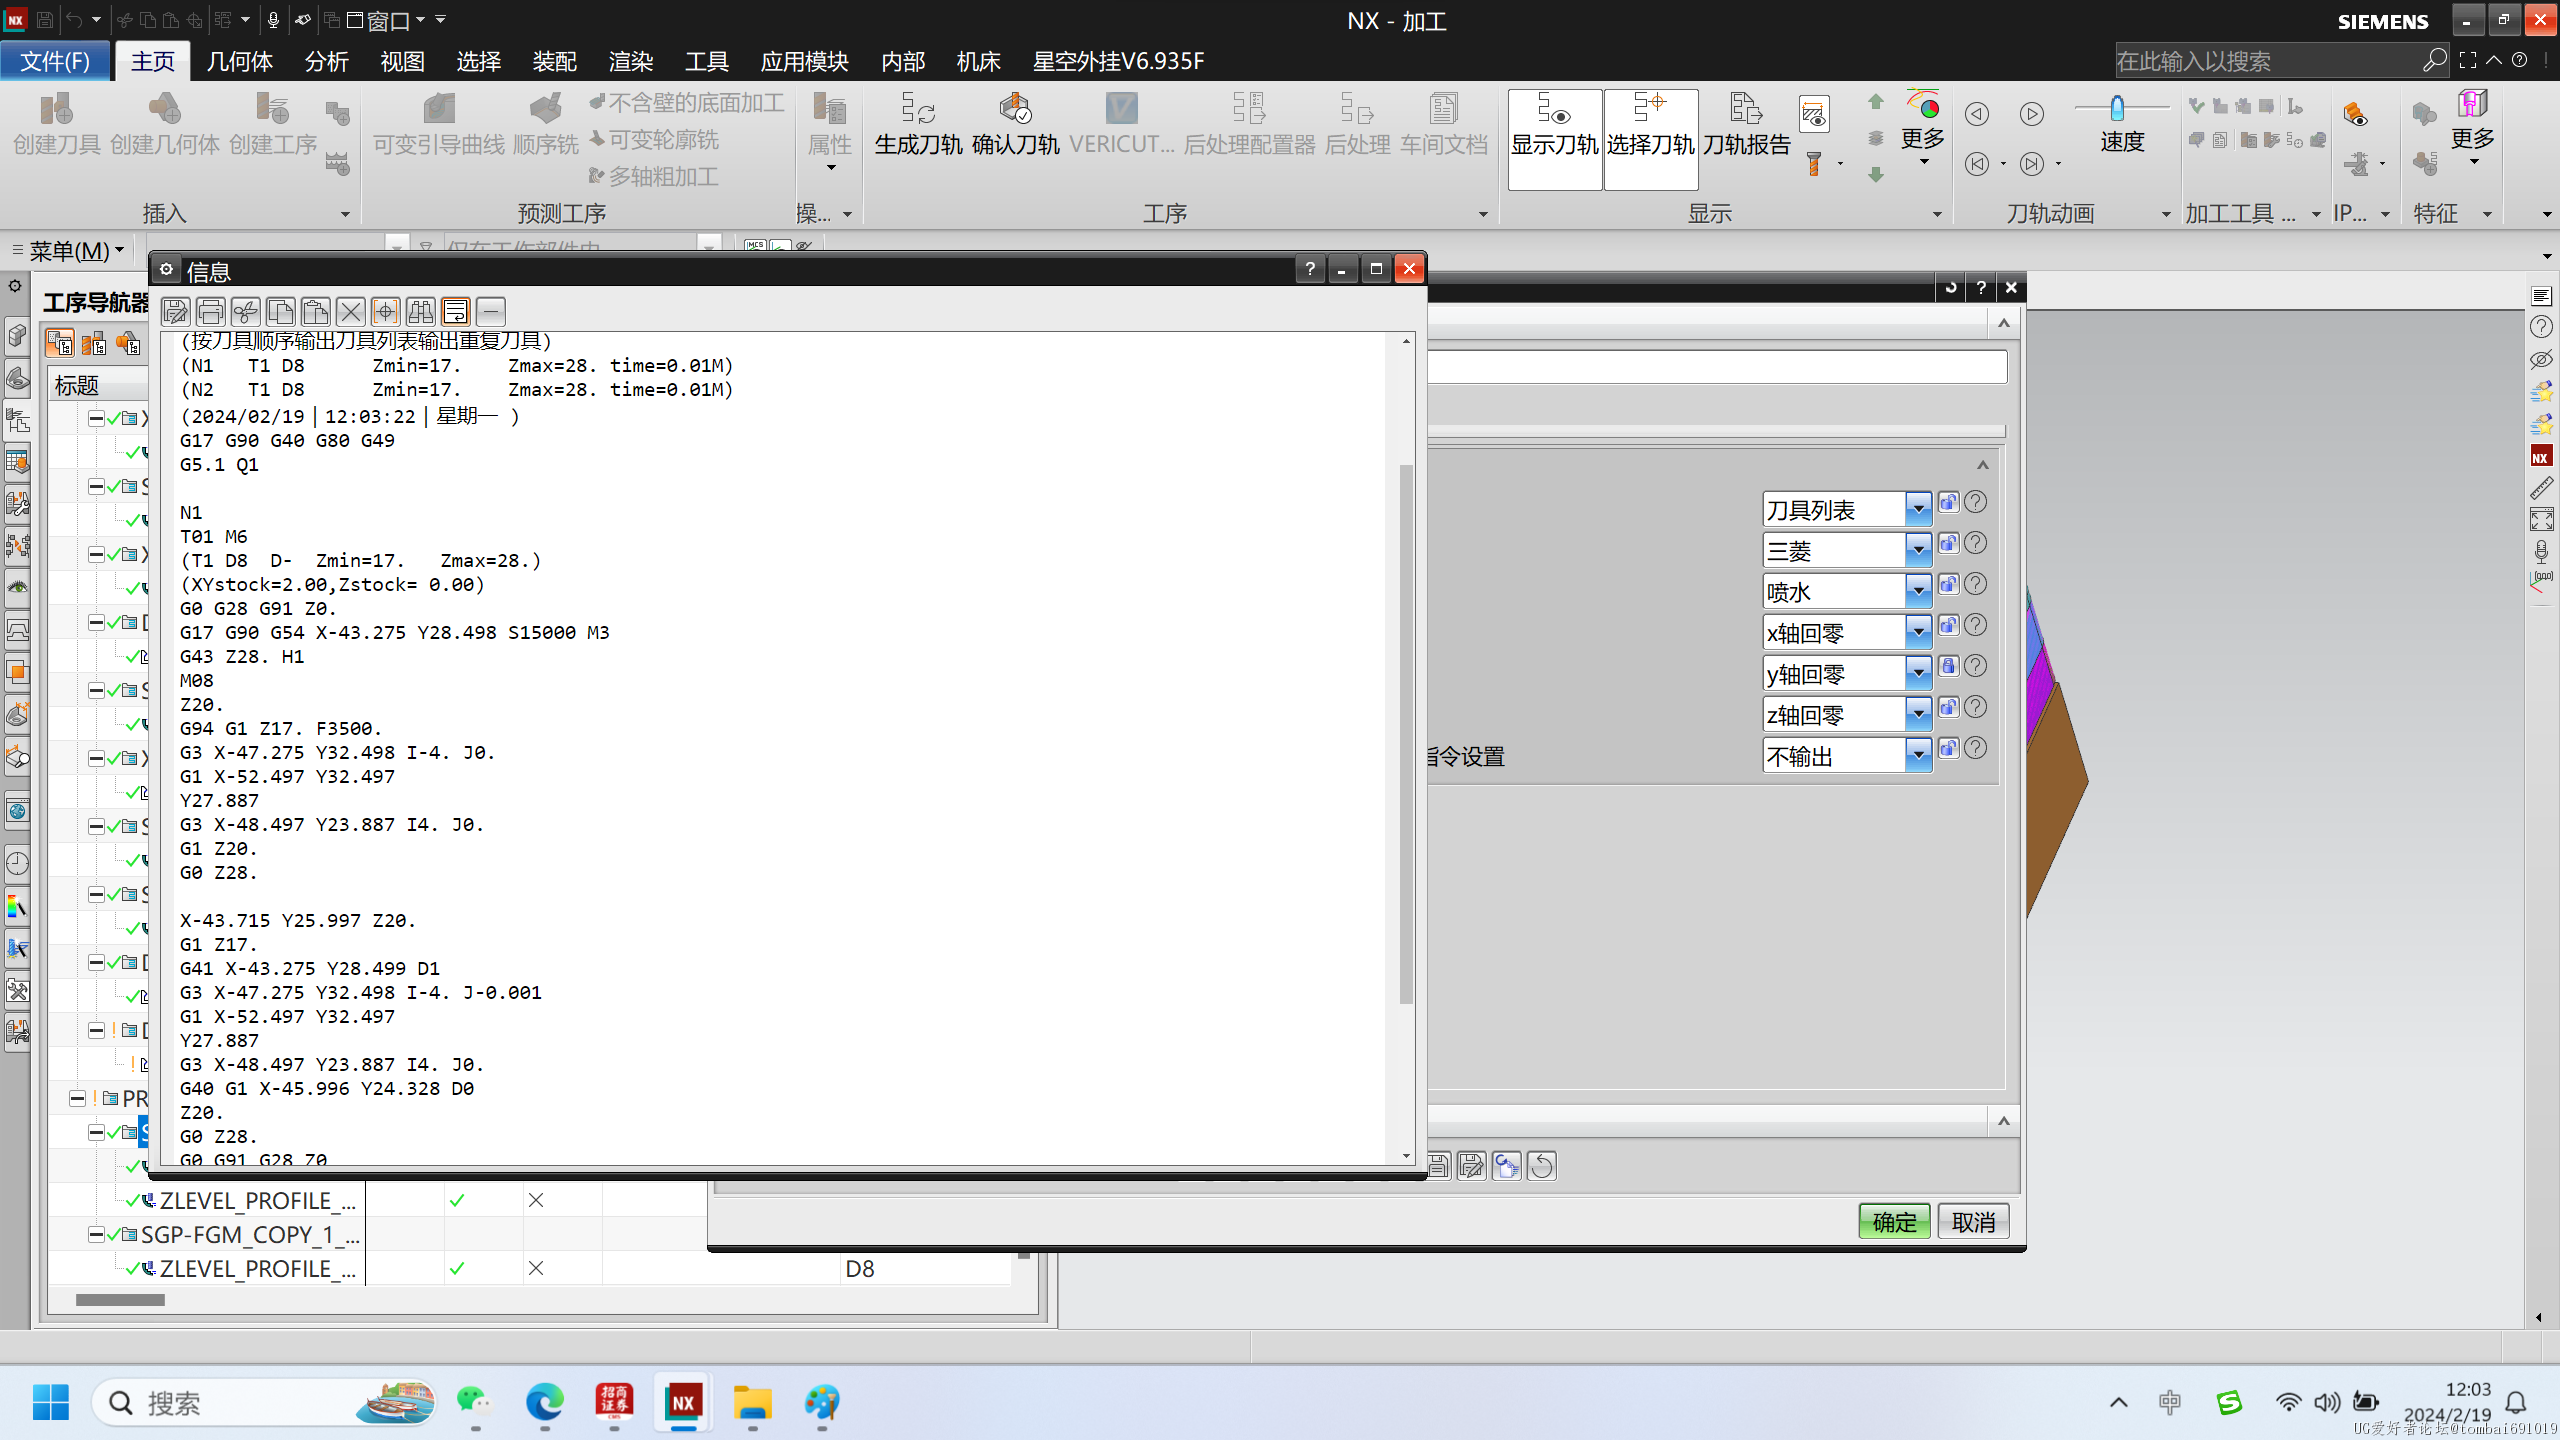Click Copy icon in 信息 window toolbar
The height and width of the screenshot is (1440, 2560).
click(280, 311)
